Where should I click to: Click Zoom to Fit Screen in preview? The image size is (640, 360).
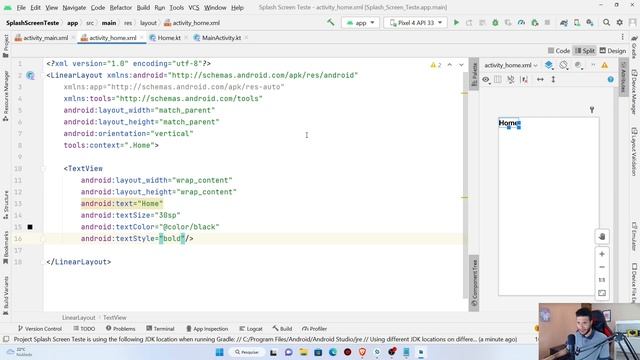pyautogui.click(x=602, y=293)
